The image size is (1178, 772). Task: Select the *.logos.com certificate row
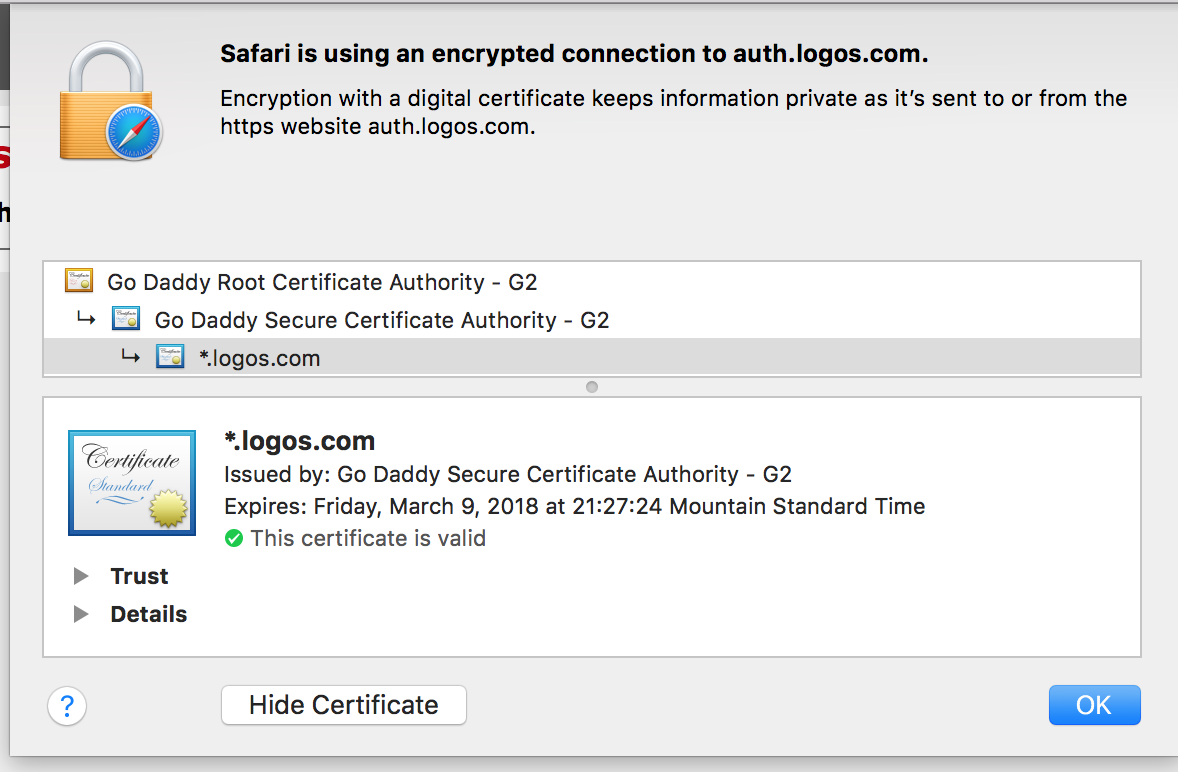592,357
